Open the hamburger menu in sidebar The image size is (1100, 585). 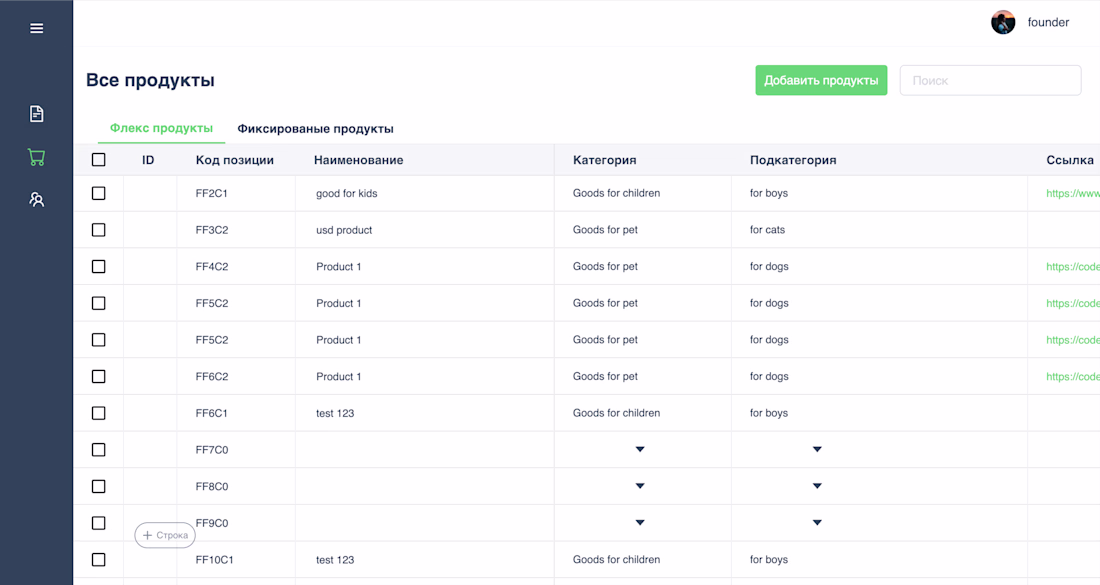[36, 28]
